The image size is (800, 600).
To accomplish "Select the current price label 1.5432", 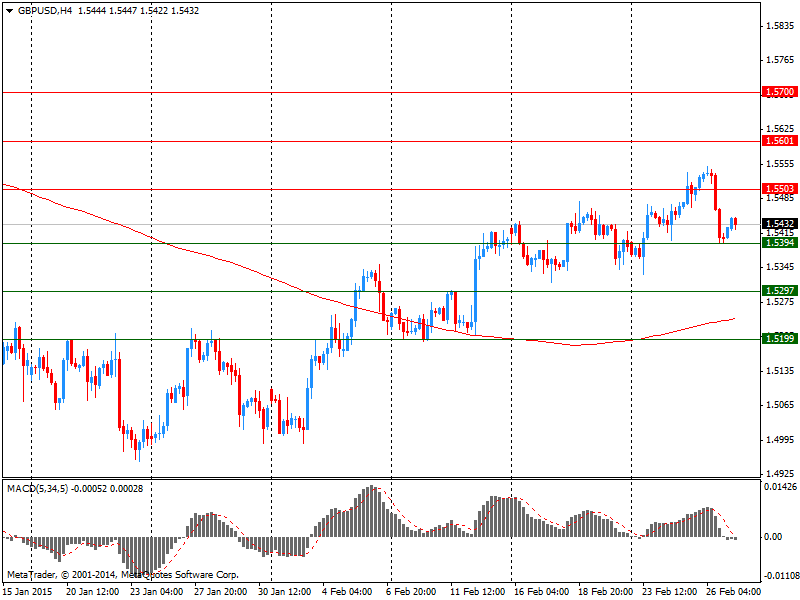I will point(779,223).
